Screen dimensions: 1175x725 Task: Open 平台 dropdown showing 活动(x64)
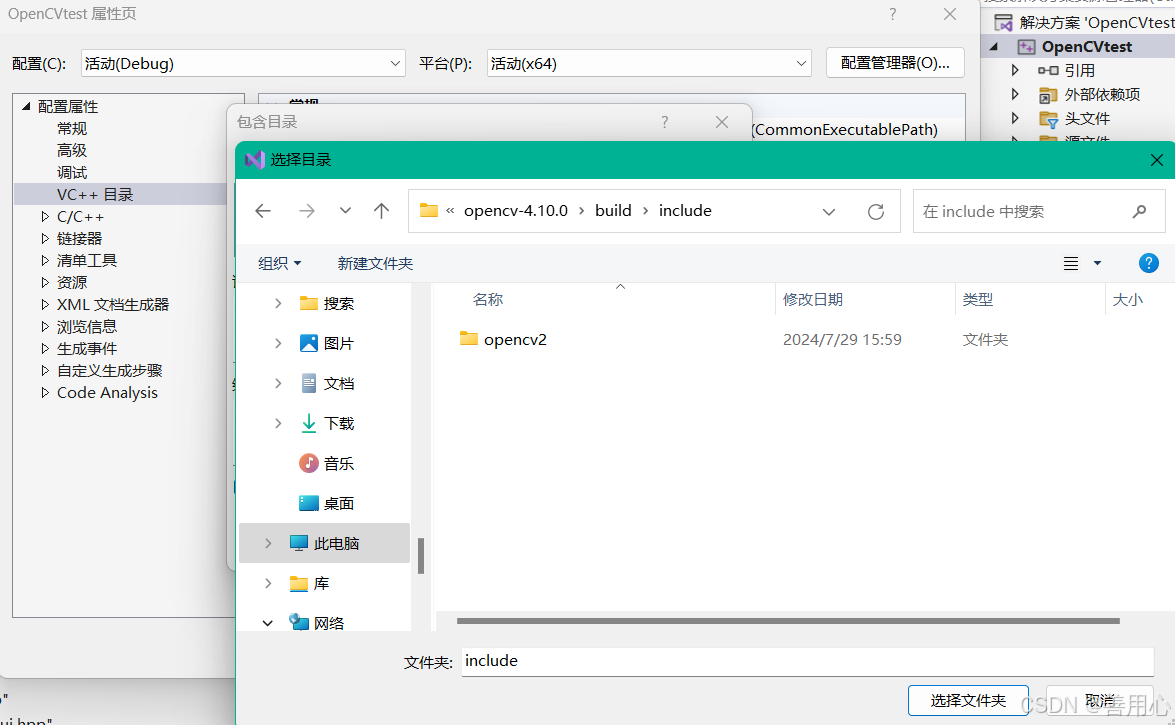649,64
